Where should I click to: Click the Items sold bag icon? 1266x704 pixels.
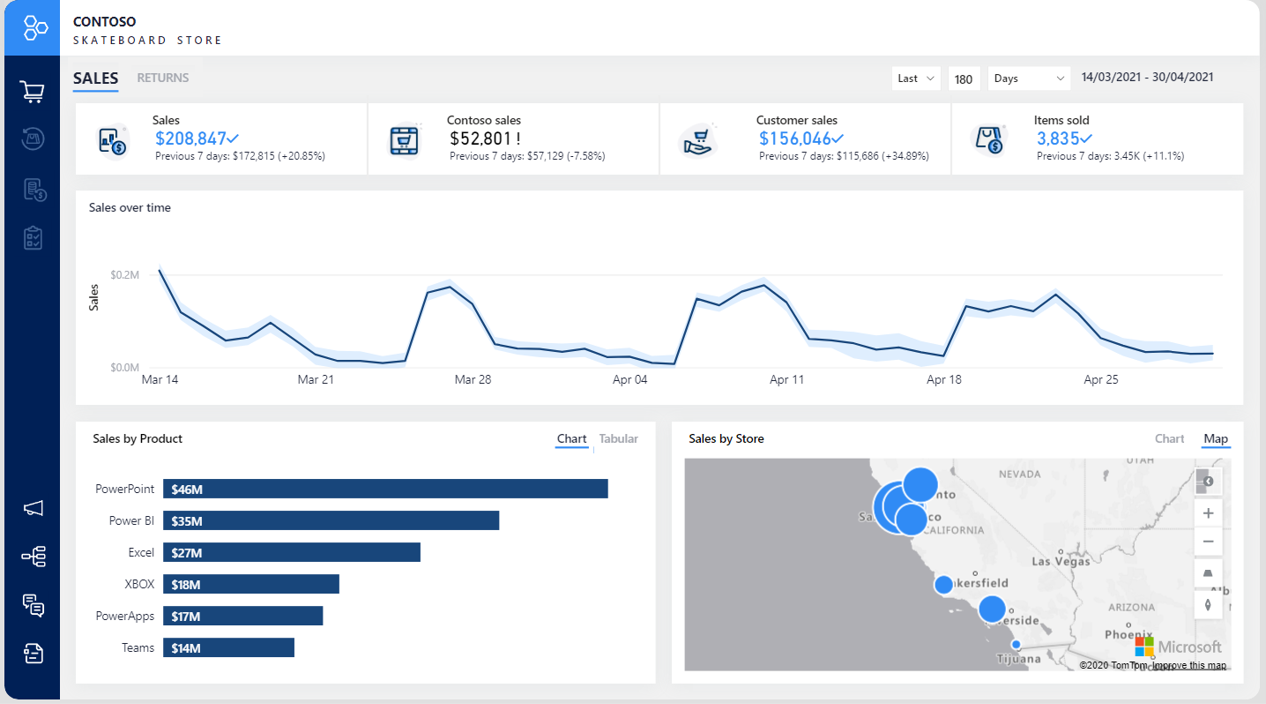[x=989, y=140]
